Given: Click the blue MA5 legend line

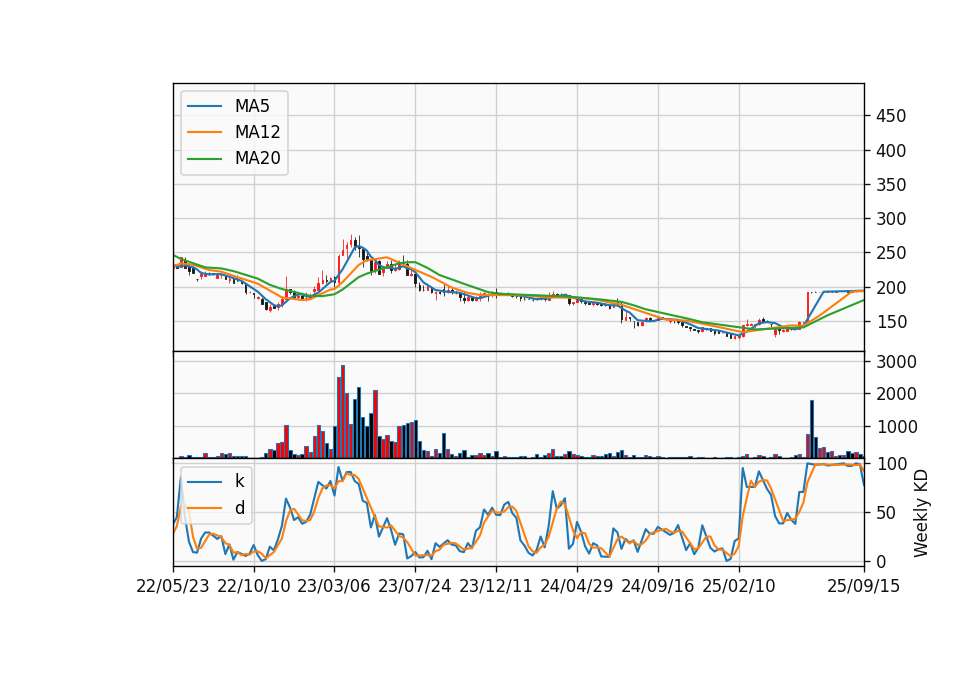Looking at the screenshot, I should click(204, 106).
